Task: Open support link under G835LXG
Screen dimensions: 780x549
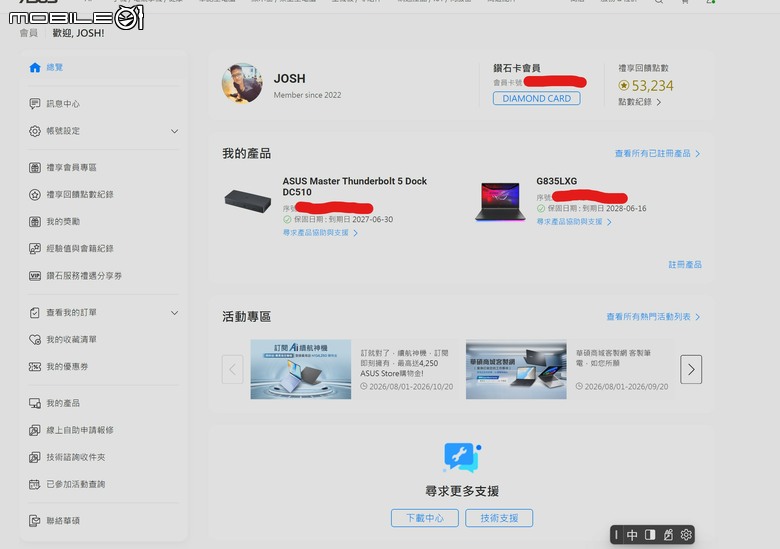Action: (574, 222)
